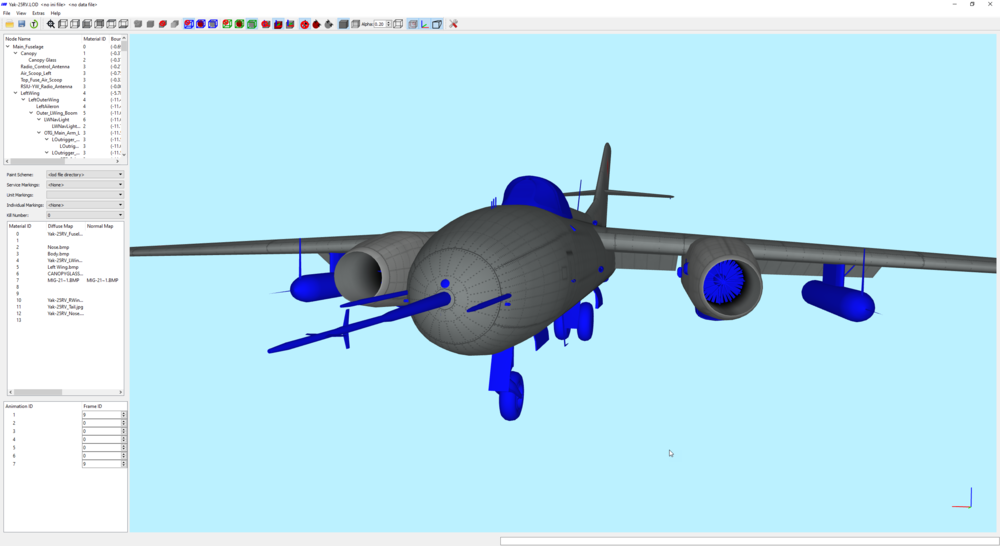This screenshot has width=1000, height=546.
Task: Select the Canopy Glass node
Action: click(x=42, y=60)
